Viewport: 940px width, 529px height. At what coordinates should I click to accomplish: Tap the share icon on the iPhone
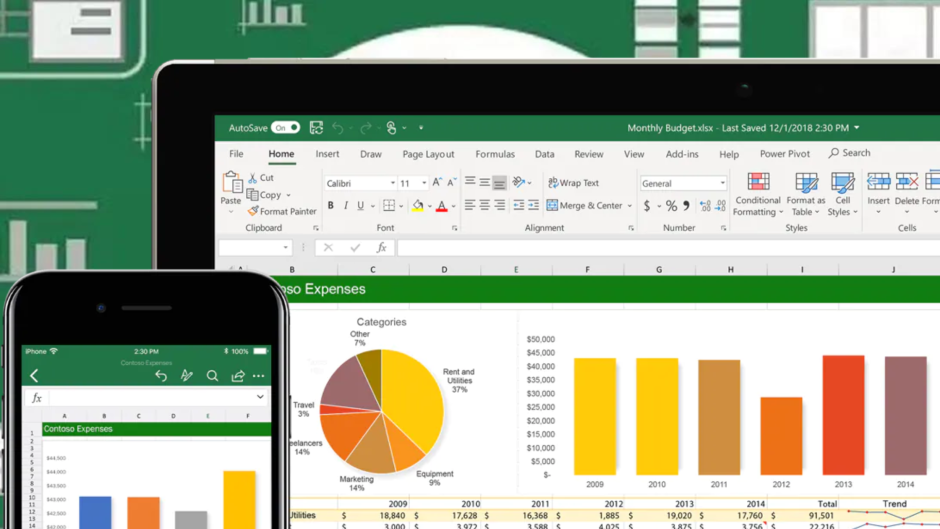238,376
